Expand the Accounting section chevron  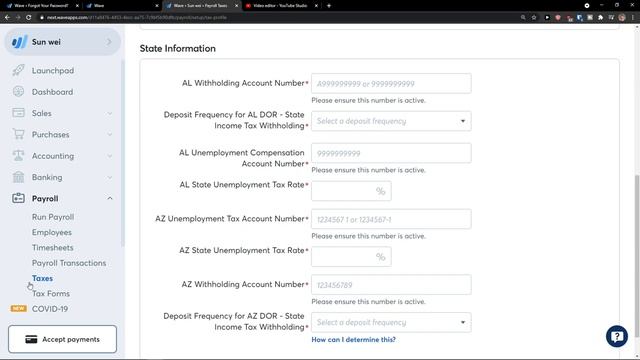[110, 156]
